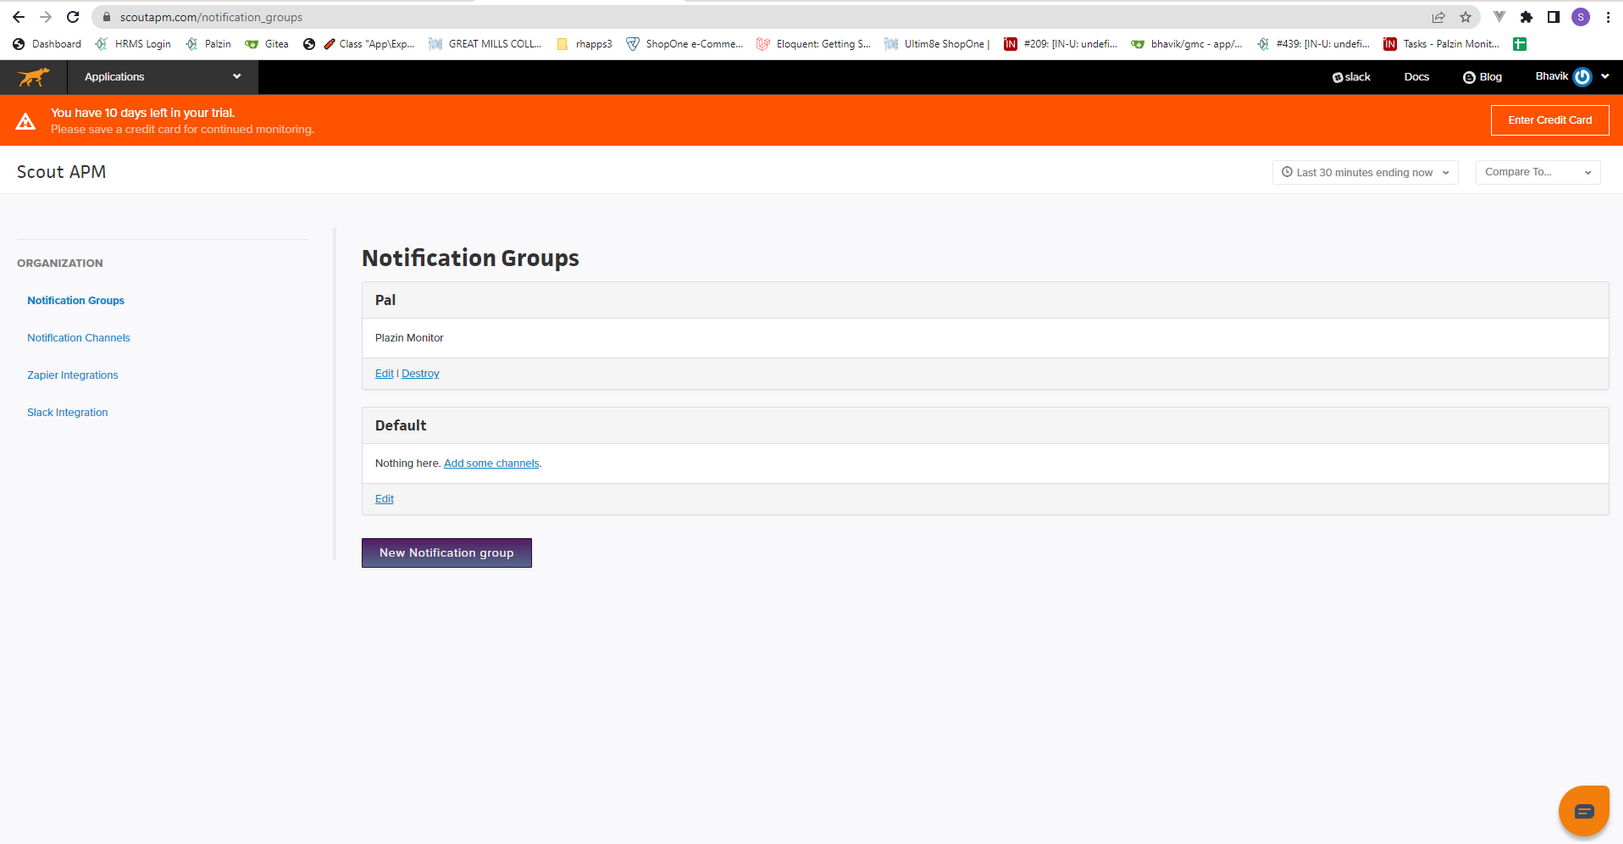The width and height of the screenshot is (1623, 844).
Task: Edit the Default notification group
Action: pyautogui.click(x=384, y=499)
